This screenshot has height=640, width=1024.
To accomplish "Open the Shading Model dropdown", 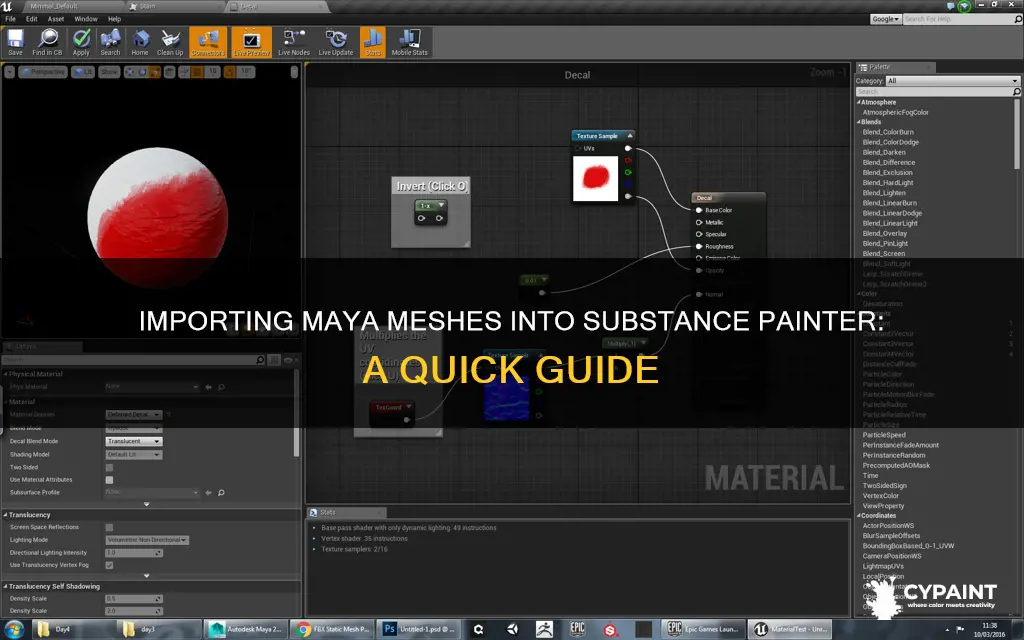I will 134,455.
